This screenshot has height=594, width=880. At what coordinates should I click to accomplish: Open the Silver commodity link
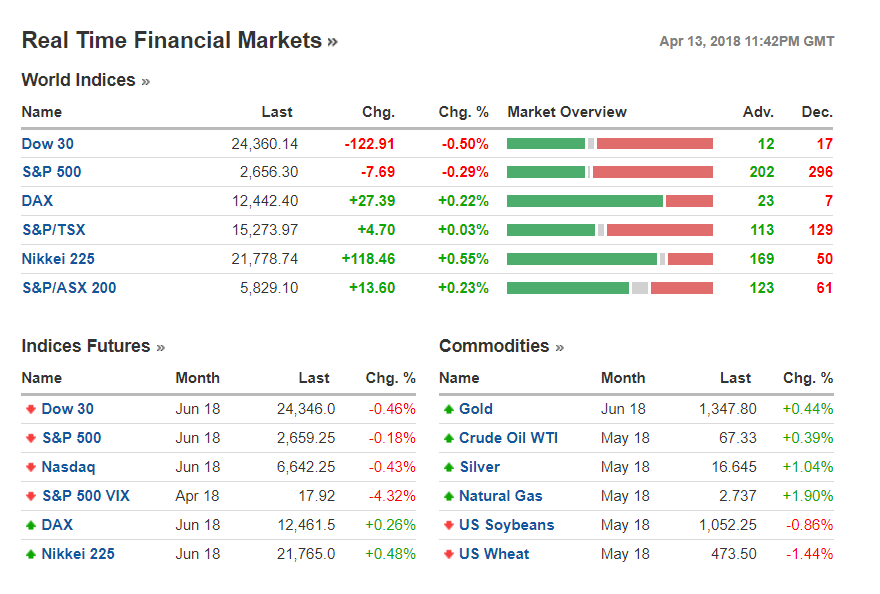click(x=479, y=467)
